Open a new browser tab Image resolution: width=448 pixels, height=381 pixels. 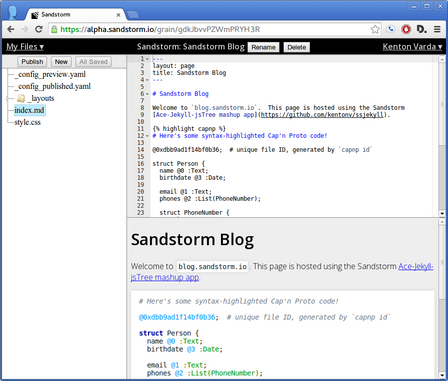pos(133,15)
